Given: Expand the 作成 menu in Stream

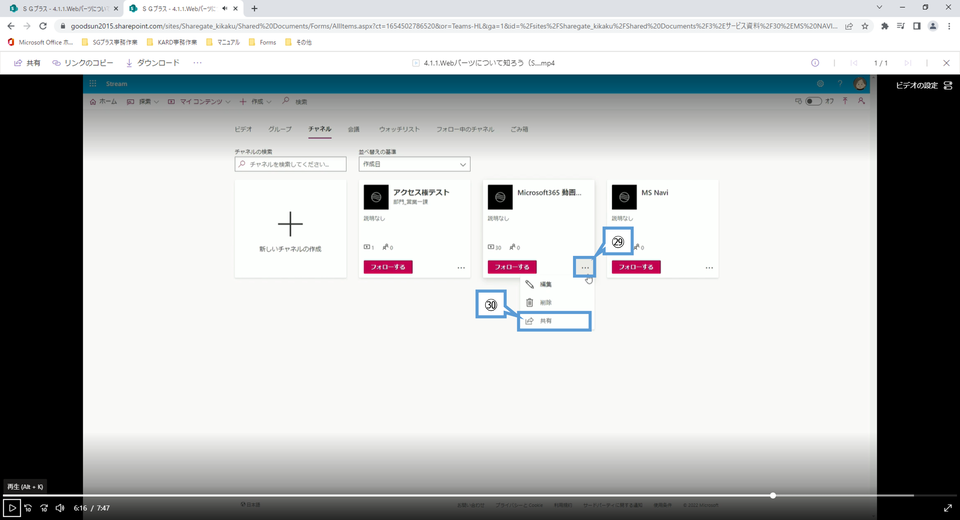Looking at the screenshot, I should (255, 102).
